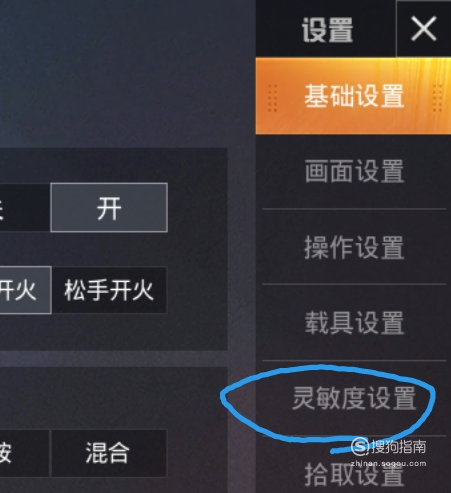Open the 画面设置 tab
Image resolution: width=451 pixels, height=493 pixels.
(354, 171)
